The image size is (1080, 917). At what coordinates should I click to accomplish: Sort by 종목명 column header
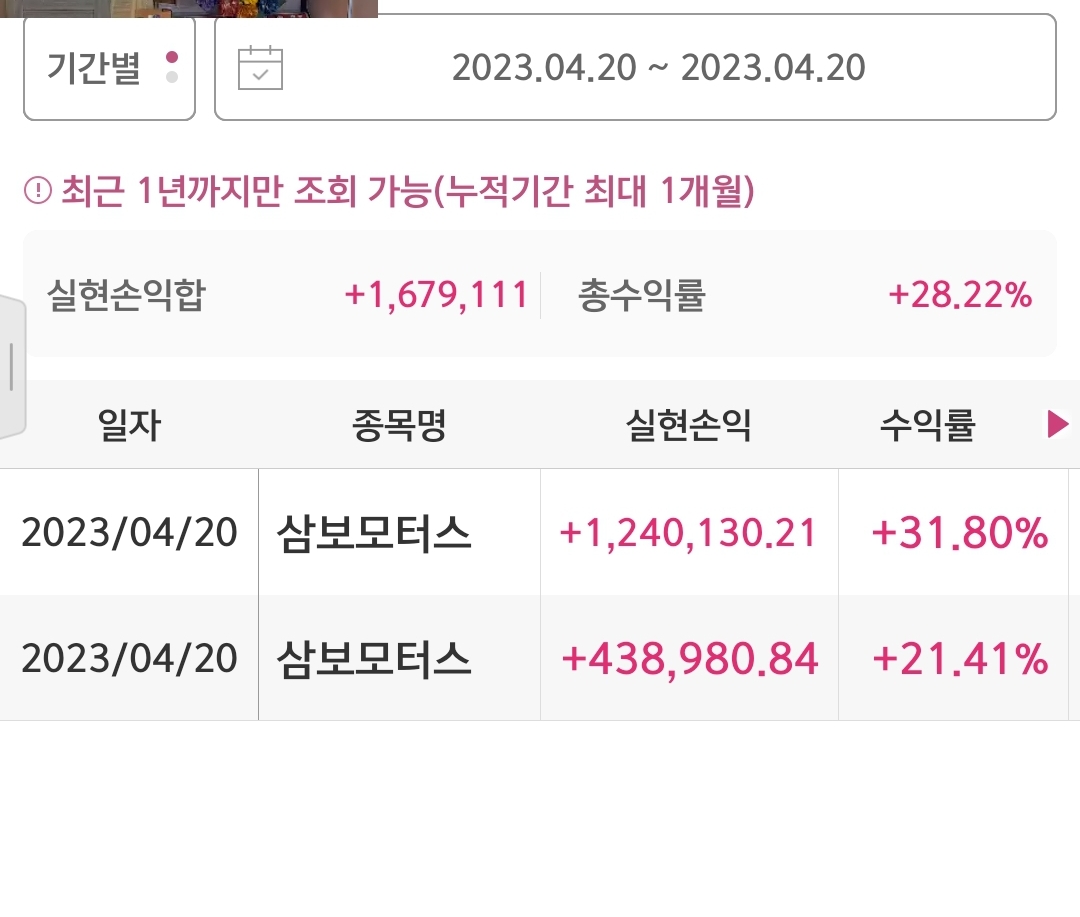[x=399, y=424]
